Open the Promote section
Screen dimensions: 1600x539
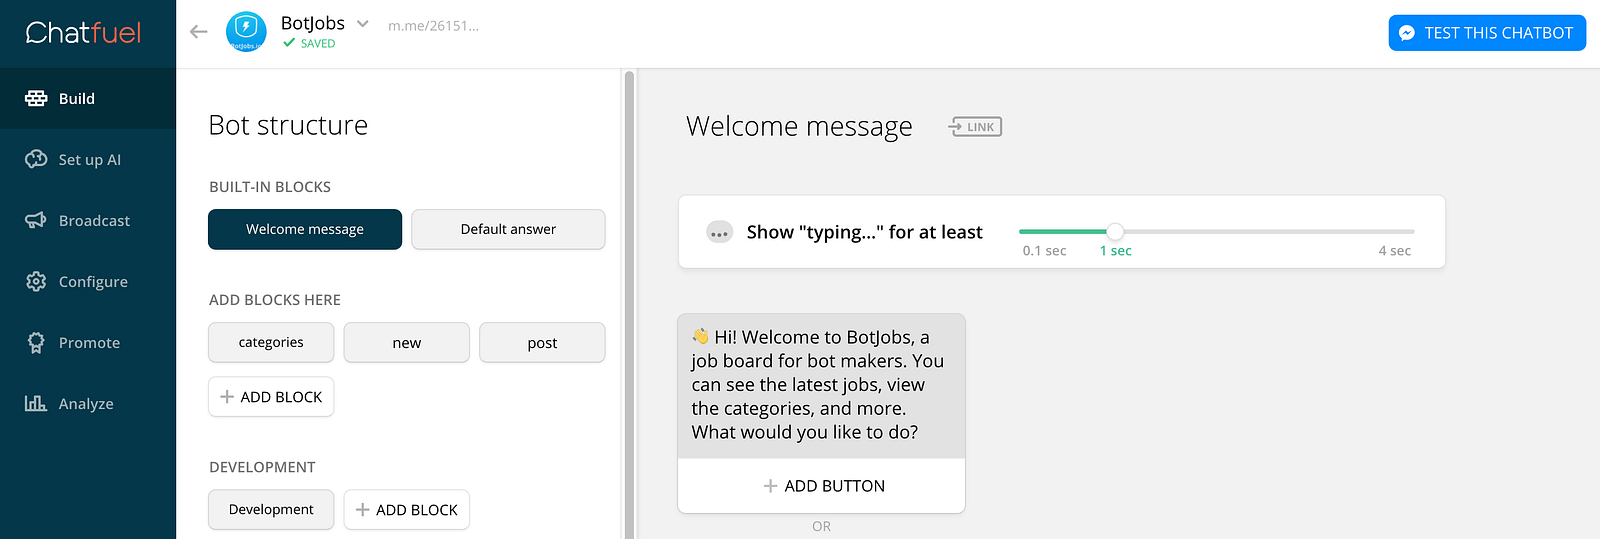pos(88,343)
